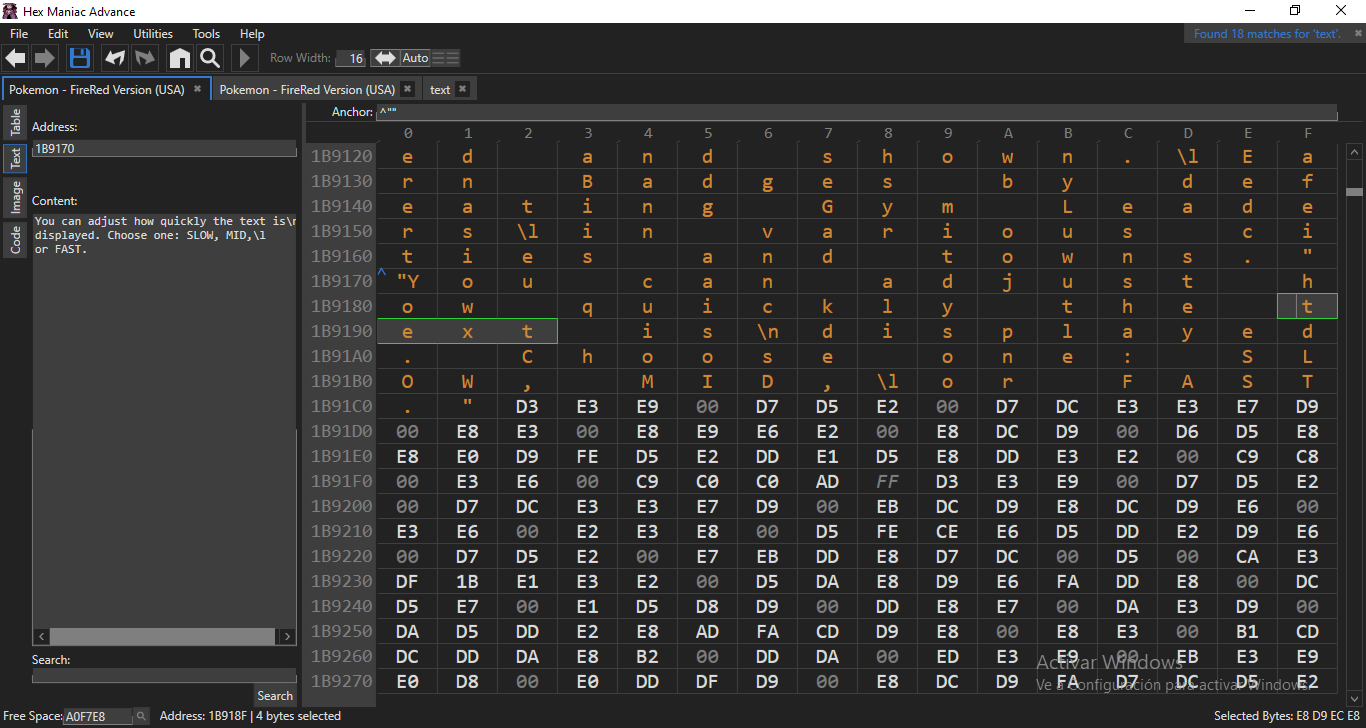
Task: Toggle the Auto row width option
Action: click(x=415, y=58)
